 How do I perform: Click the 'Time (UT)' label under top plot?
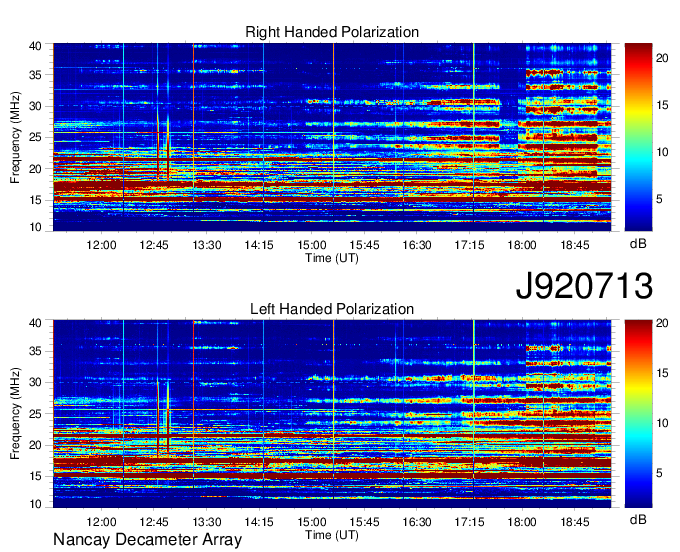click(332, 258)
